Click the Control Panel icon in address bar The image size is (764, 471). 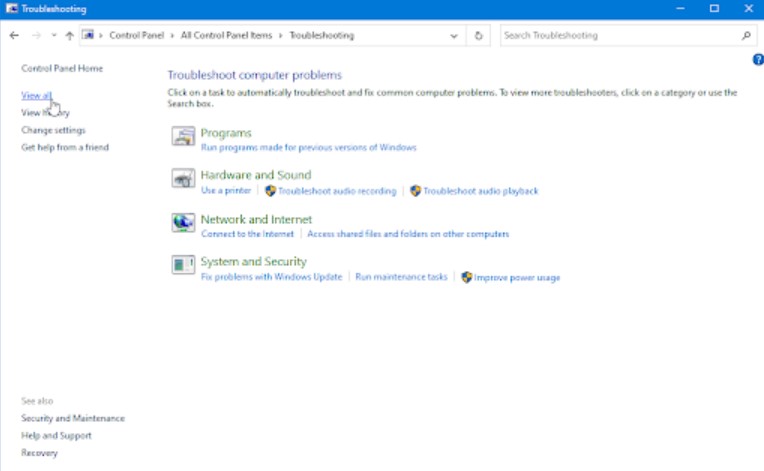(x=88, y=35)
